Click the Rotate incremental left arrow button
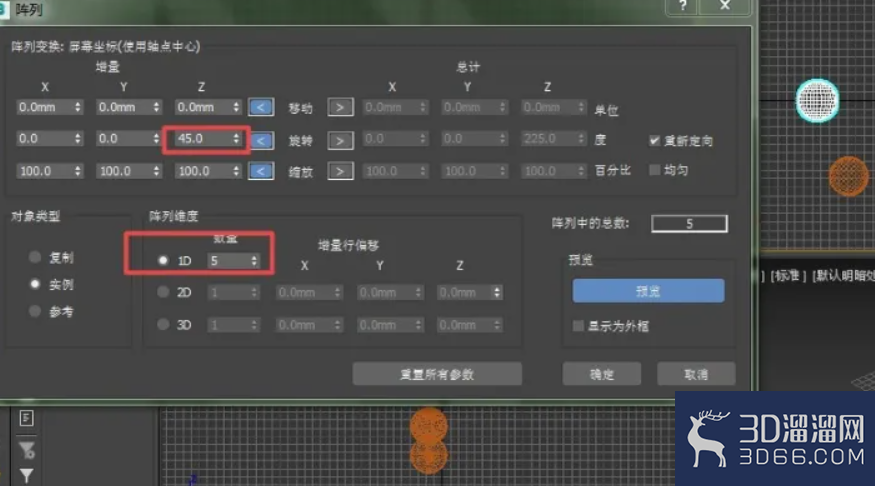This screenshot has width=875, height=486. 261,140
